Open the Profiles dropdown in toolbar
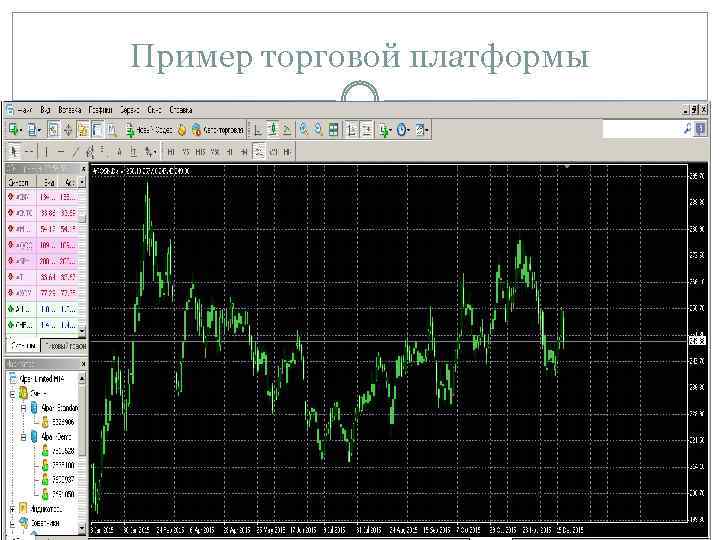Screen dimensions: 720x540 34,130
